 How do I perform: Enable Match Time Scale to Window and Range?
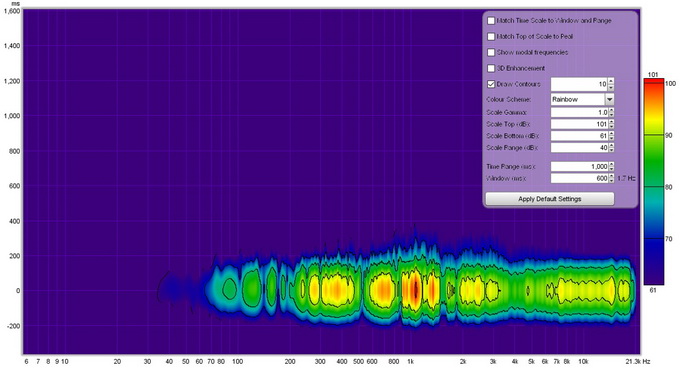point(491,20)
